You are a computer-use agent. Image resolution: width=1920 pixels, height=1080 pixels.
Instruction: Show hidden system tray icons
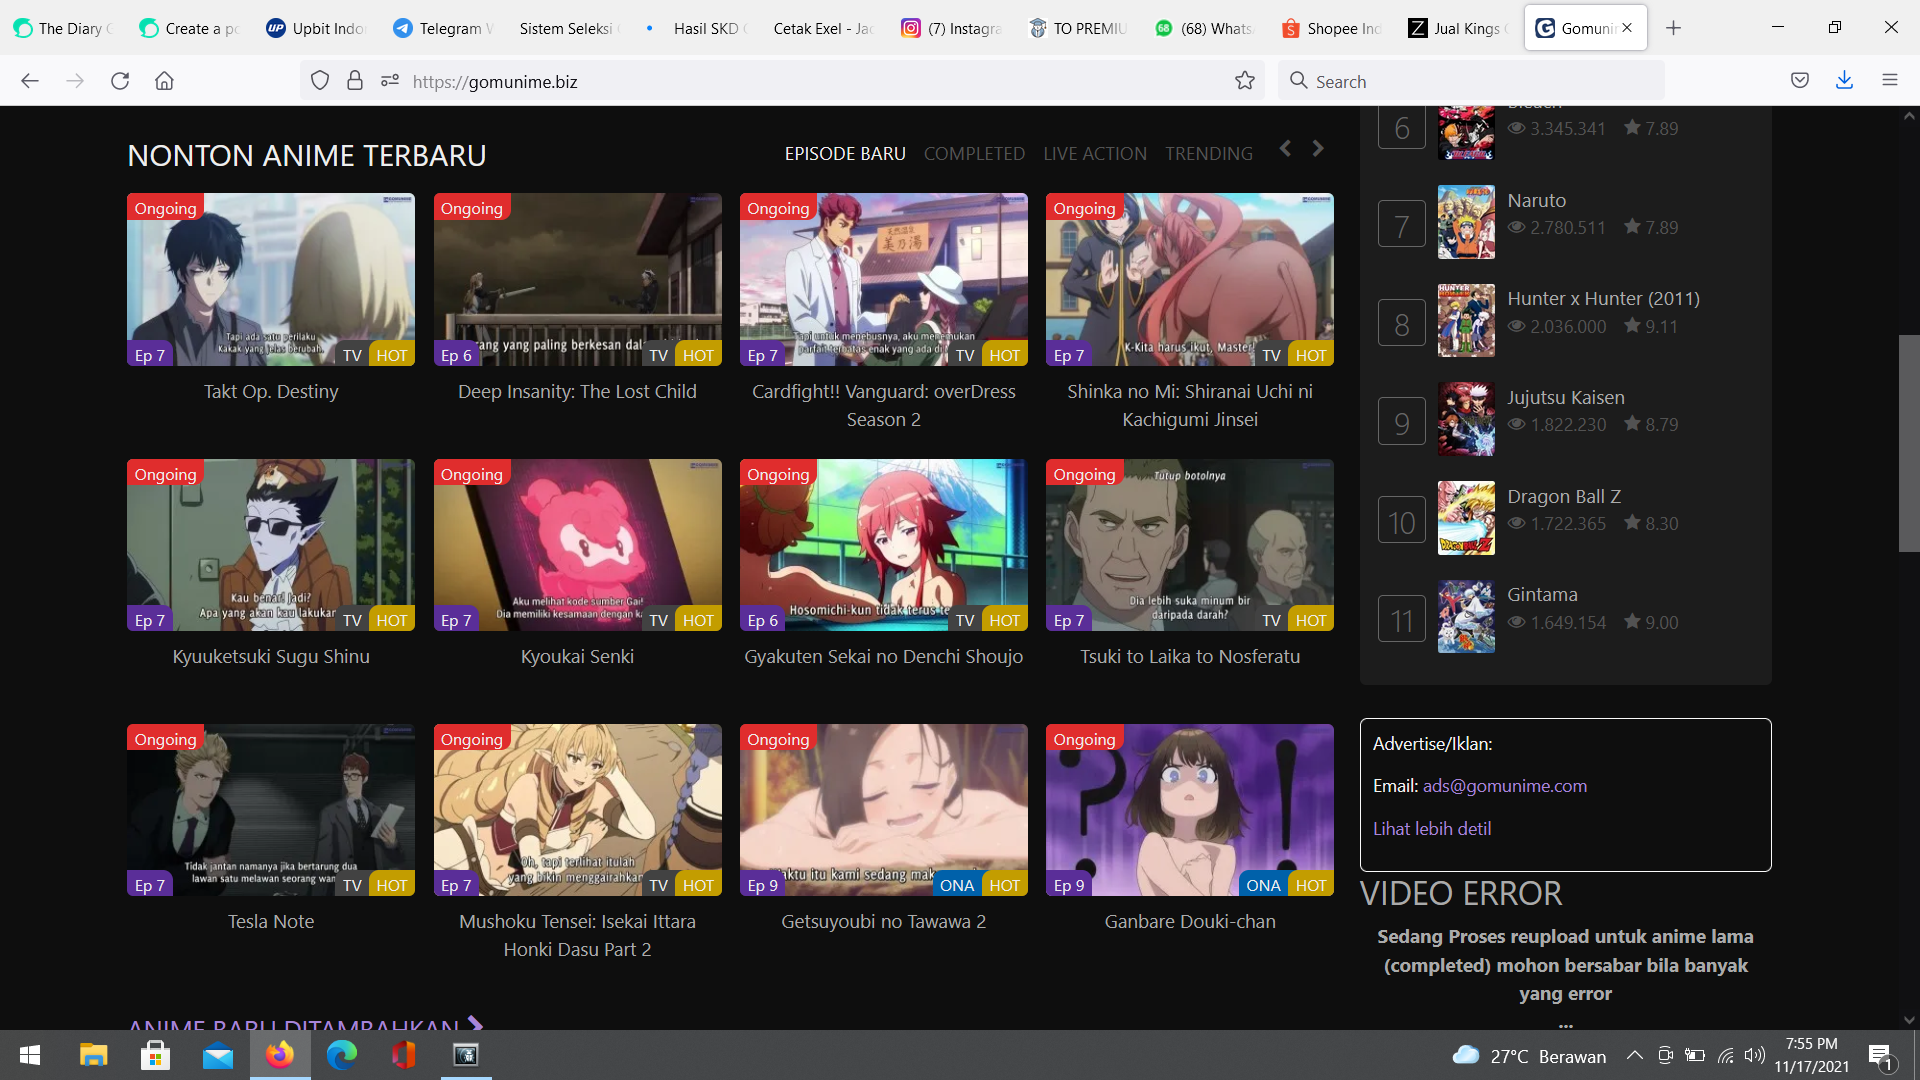pyautogui.click(x=1634, y=1056)
